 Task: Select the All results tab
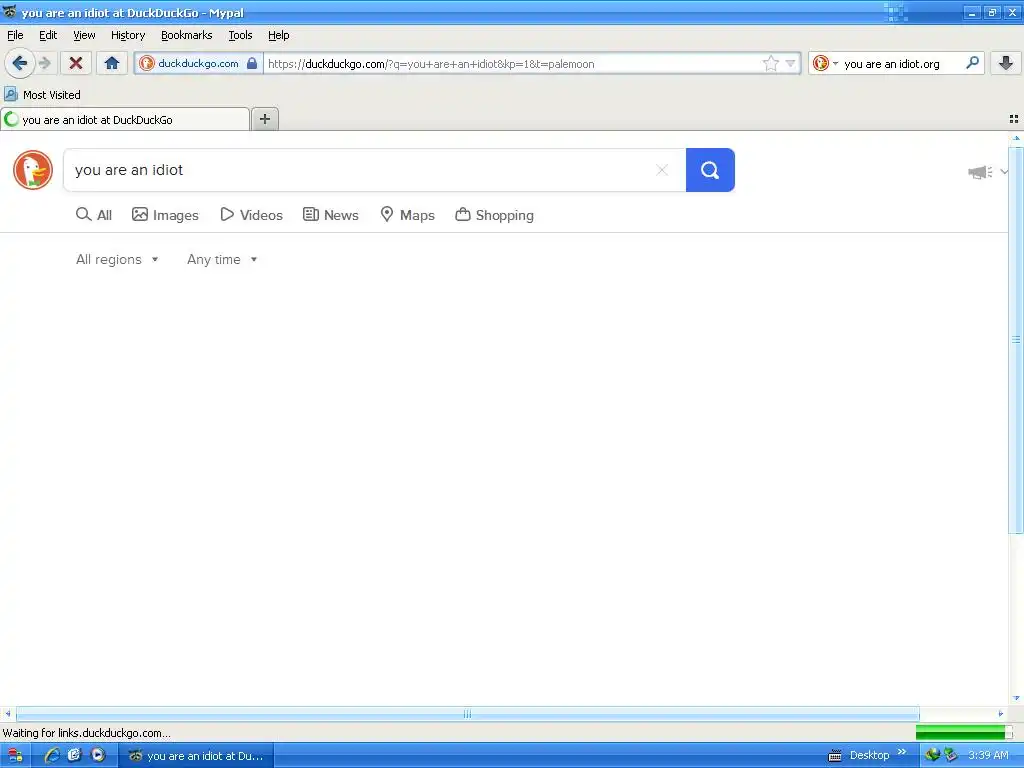click(x=94, y=215)
